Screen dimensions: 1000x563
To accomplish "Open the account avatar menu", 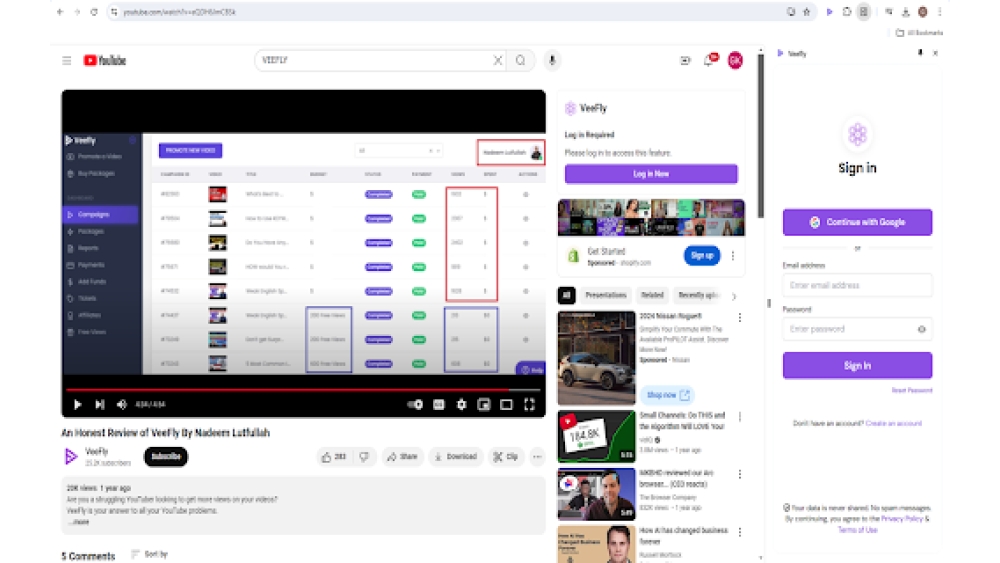I will point(735,61).
